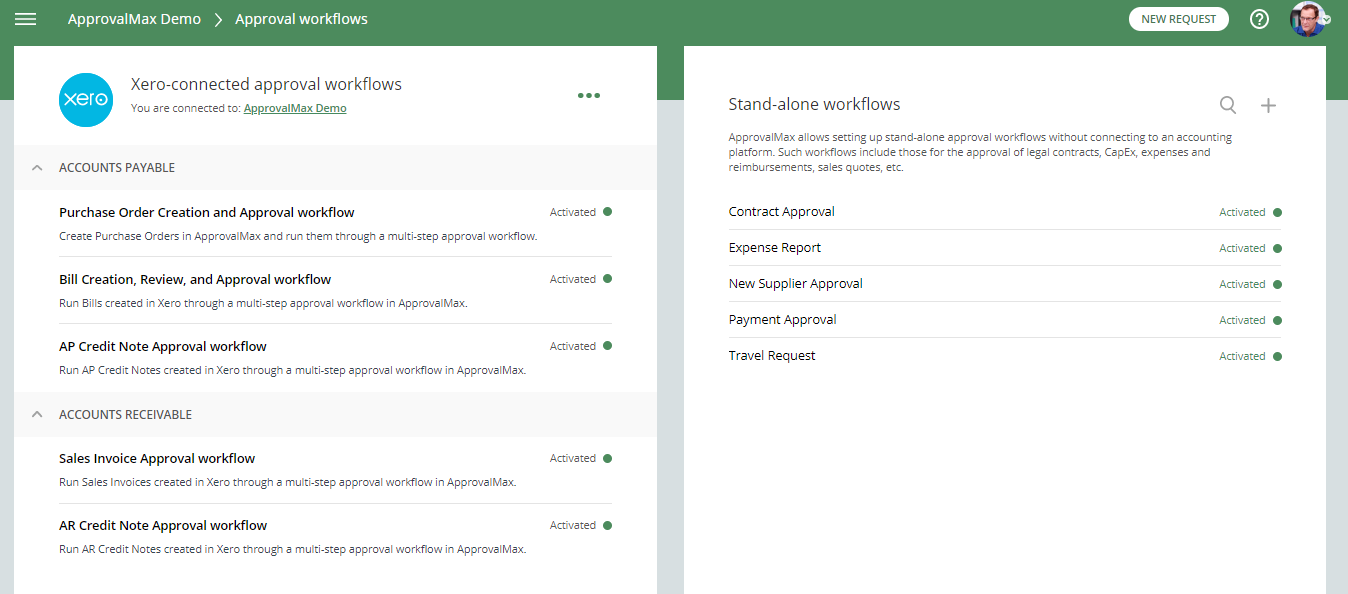Image resolution: width=1348 pixels, height=594 pixels.
Task: Open the hamburger navigation menu
Action: (26, 19)
